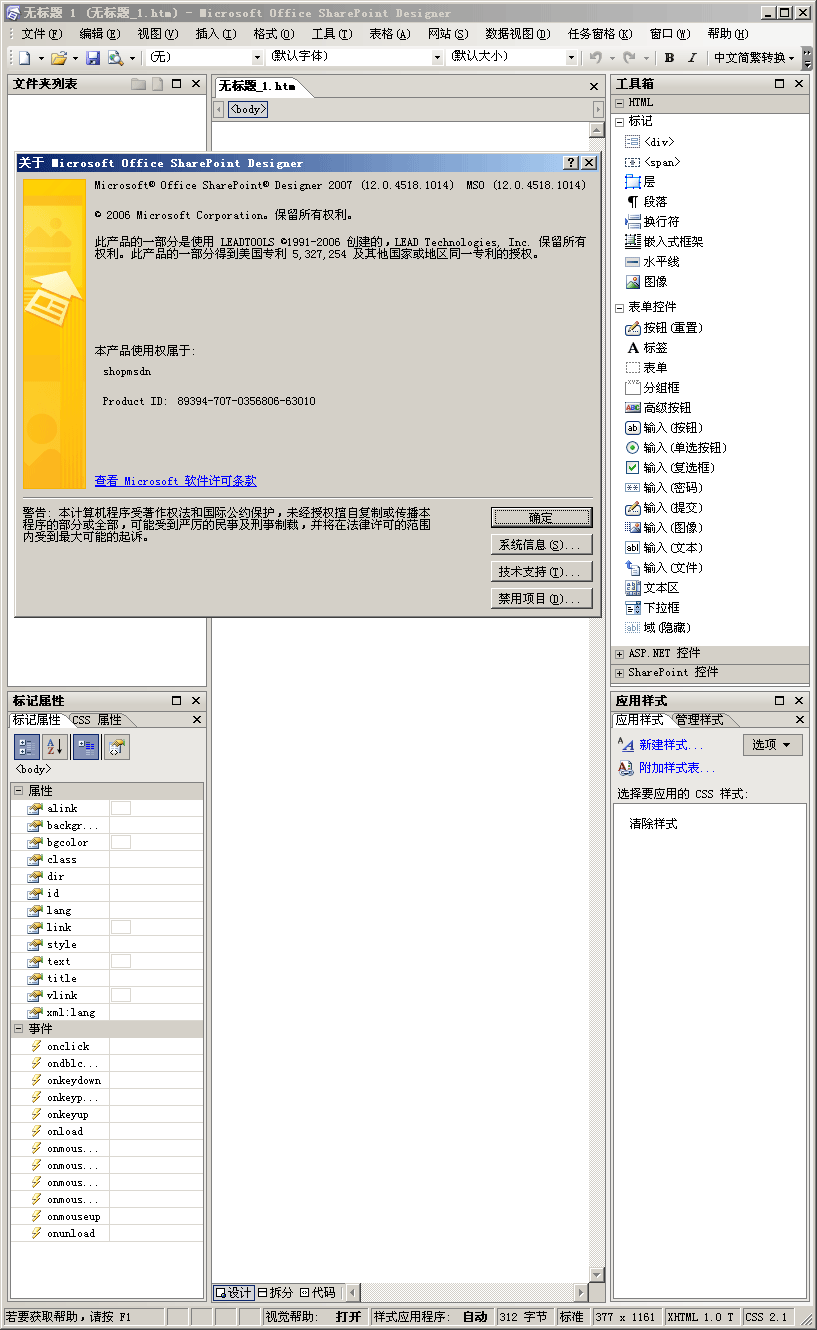Image resolution: width=817 pixels, height=1330 pixels.
Task: Switch to the 管理样式 tab
Action: pyautogui.click(x=699, y=720)
